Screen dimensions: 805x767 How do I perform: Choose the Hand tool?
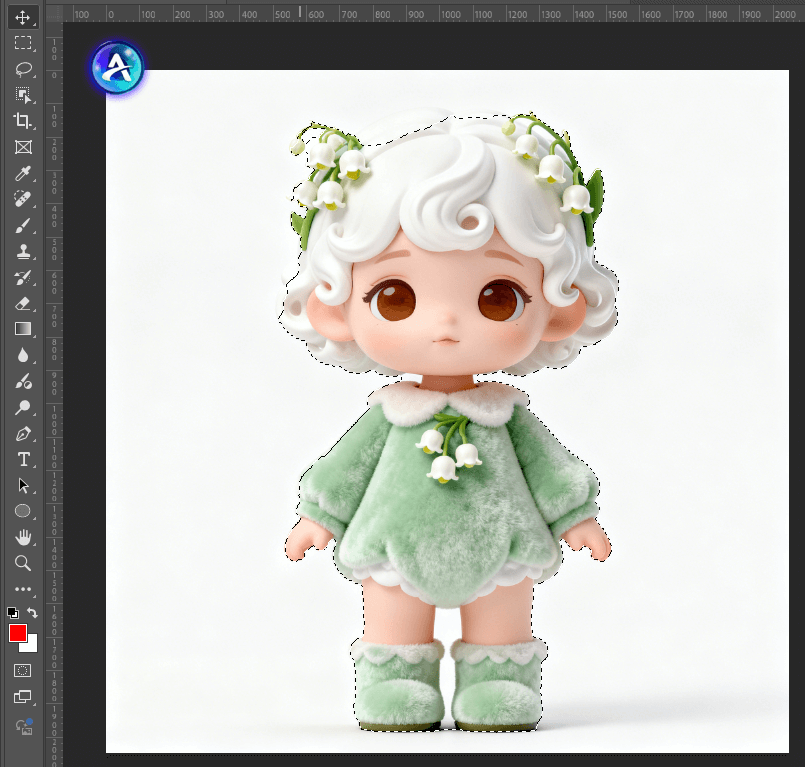[x=23, y=538]
